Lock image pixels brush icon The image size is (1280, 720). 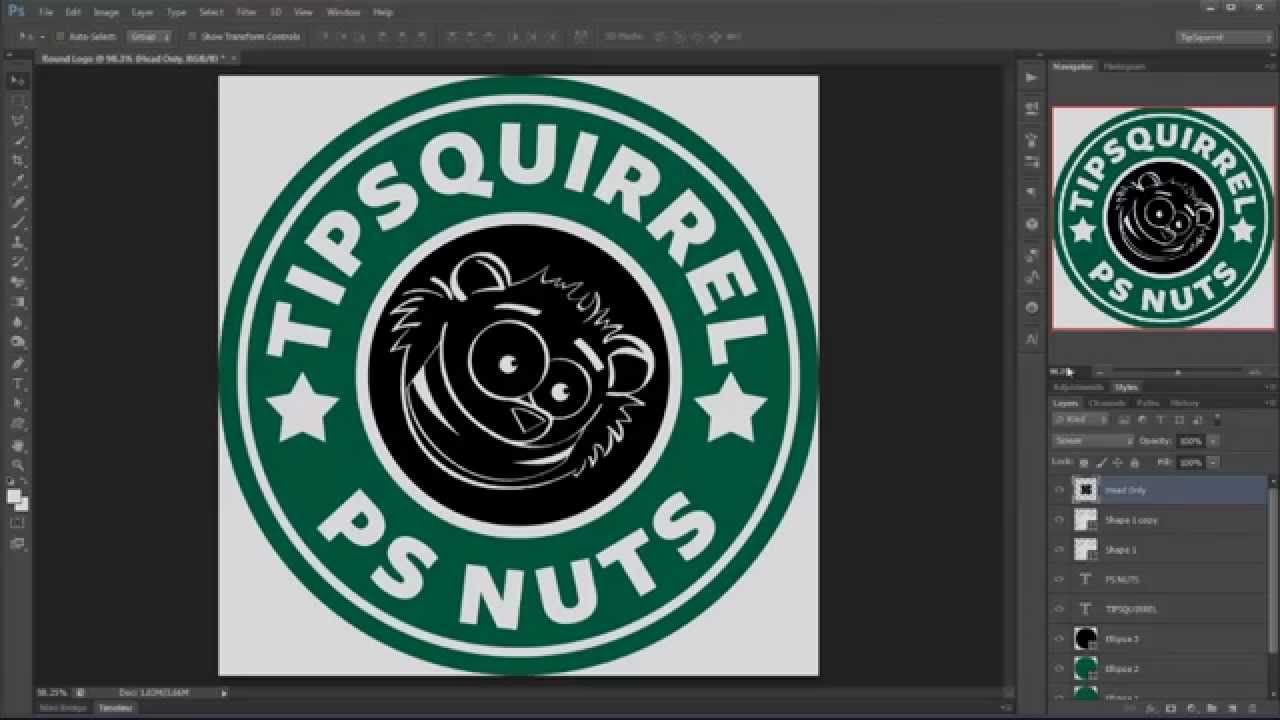[x=1102, y=463]
